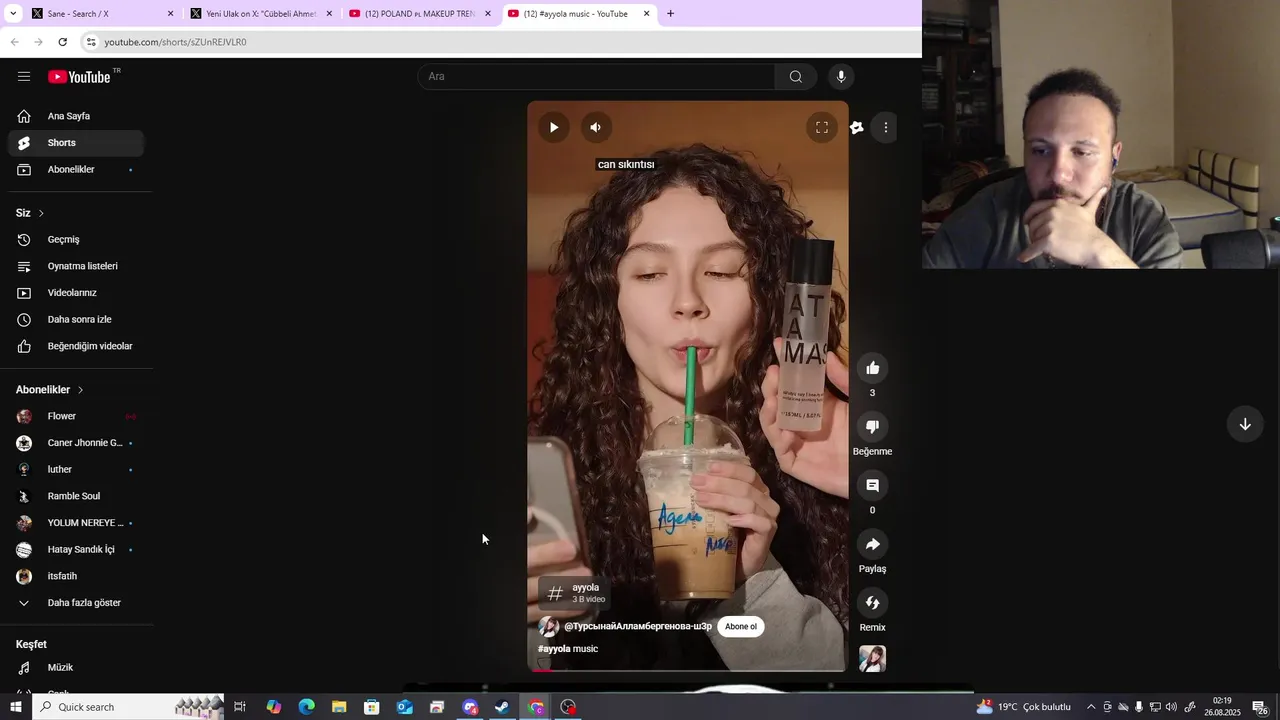Screen dimensions: 1280x720
Task: Open the itsfatih channel
Action: click(x=76, y=576)
